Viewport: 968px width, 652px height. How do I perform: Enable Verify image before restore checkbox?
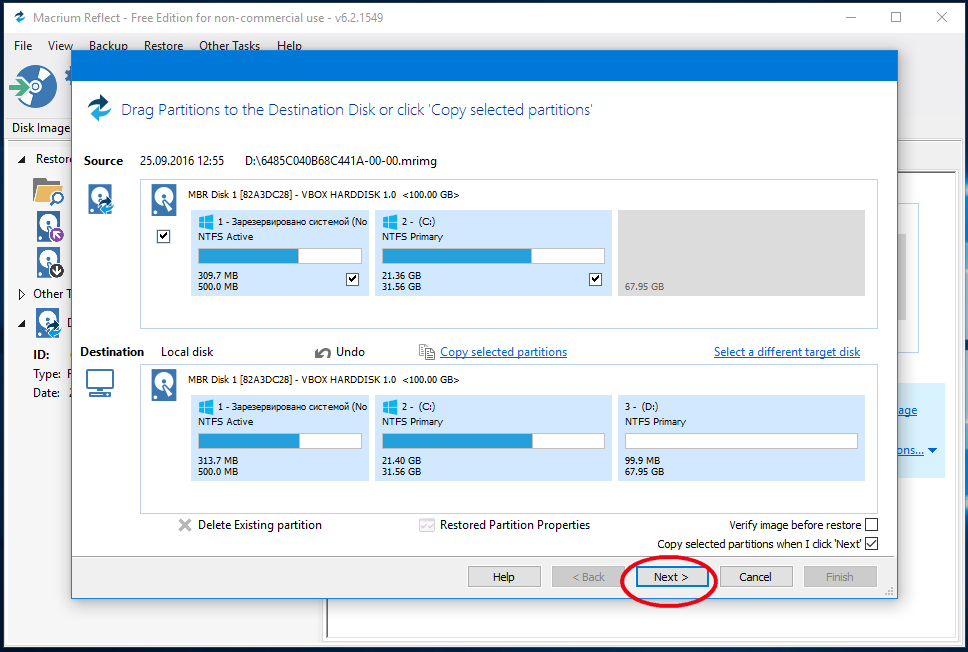point(871,525)
